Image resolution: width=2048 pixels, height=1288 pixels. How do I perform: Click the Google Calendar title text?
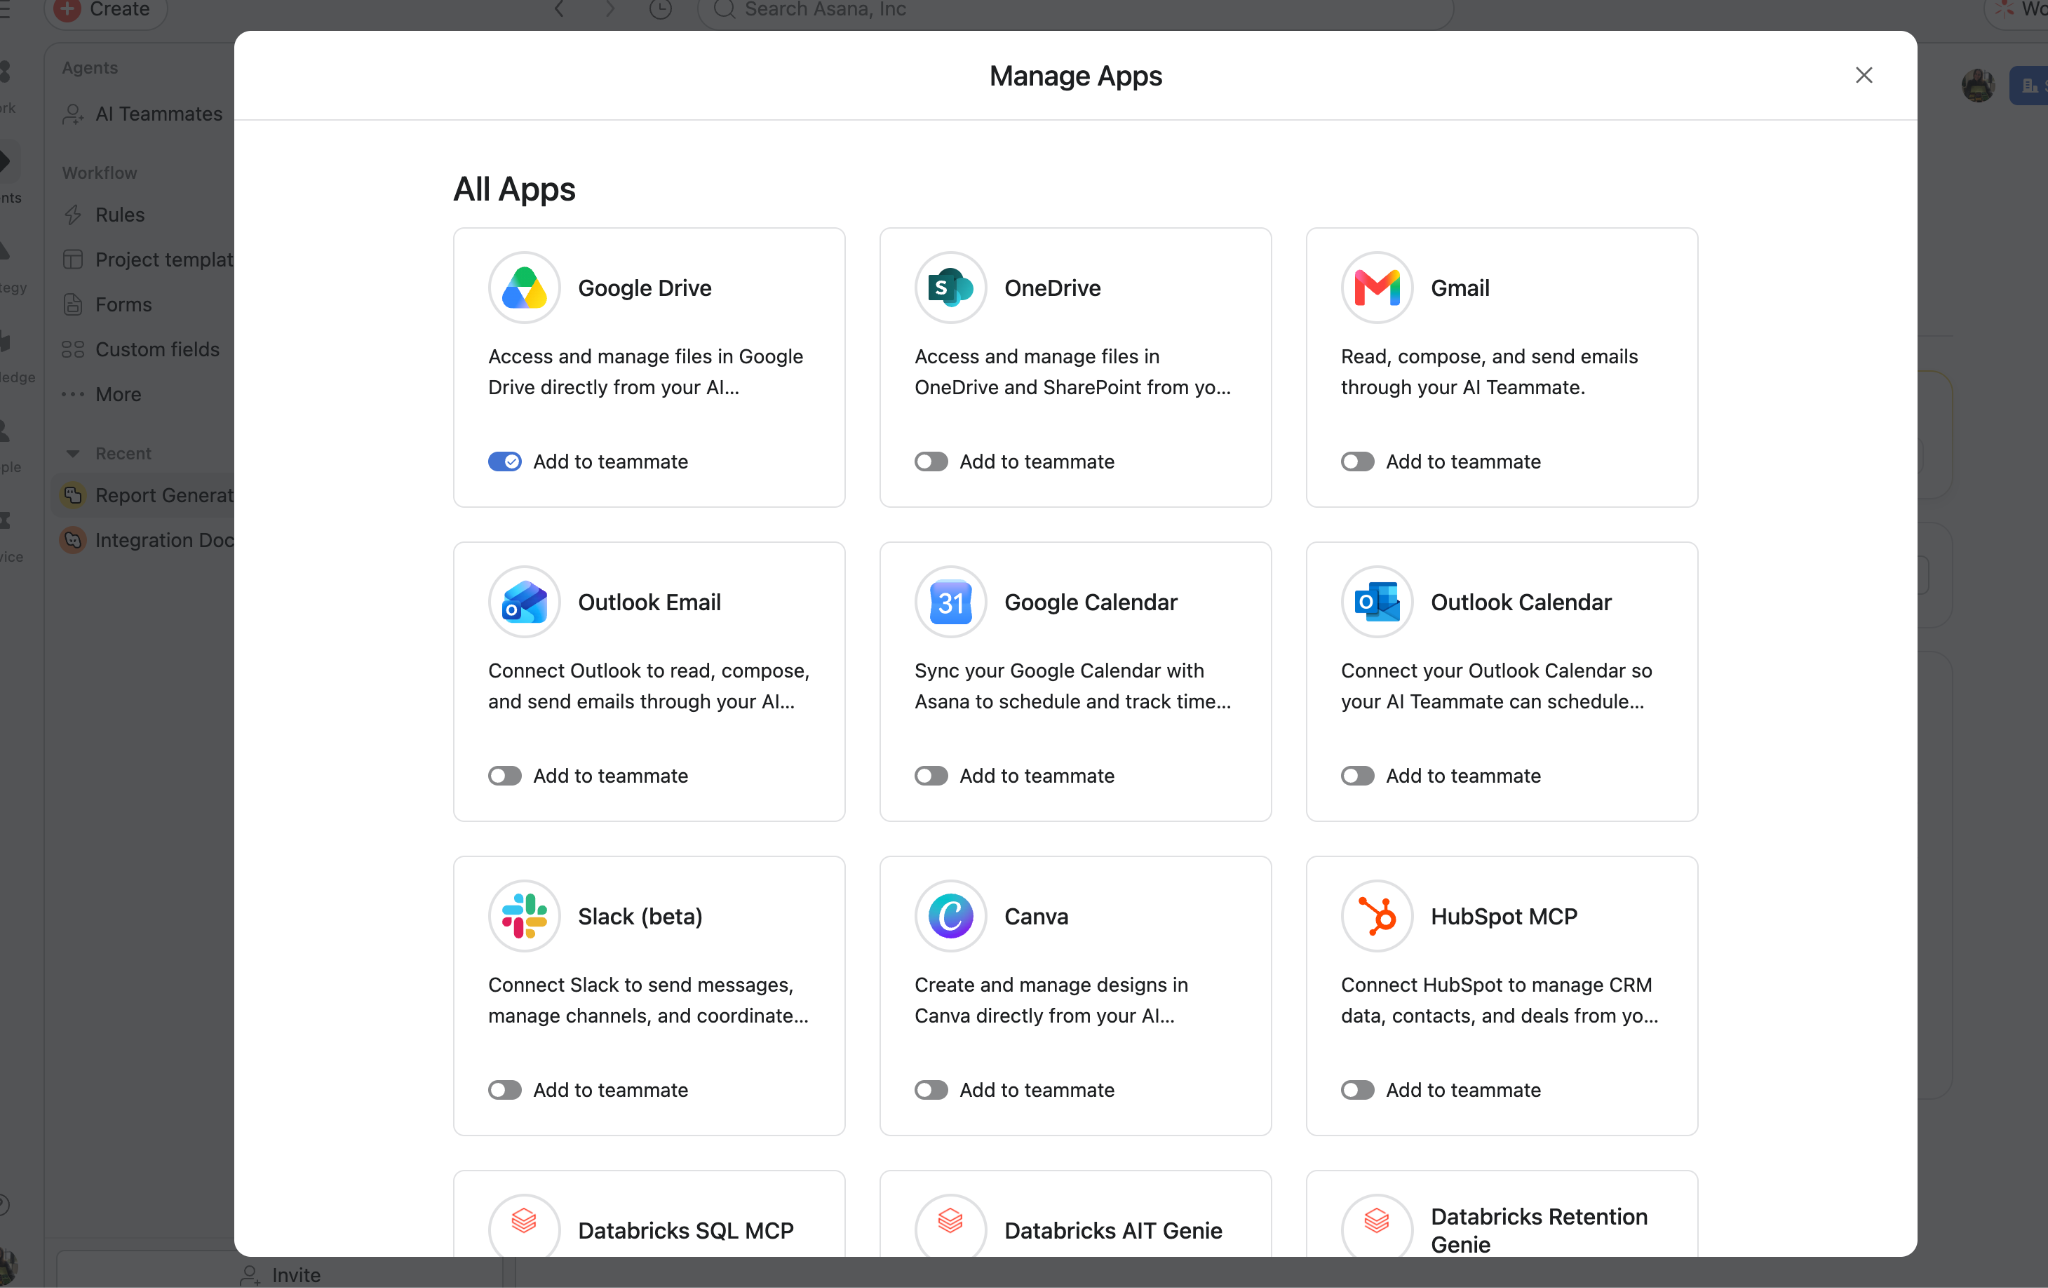[x=1091, y=602]
